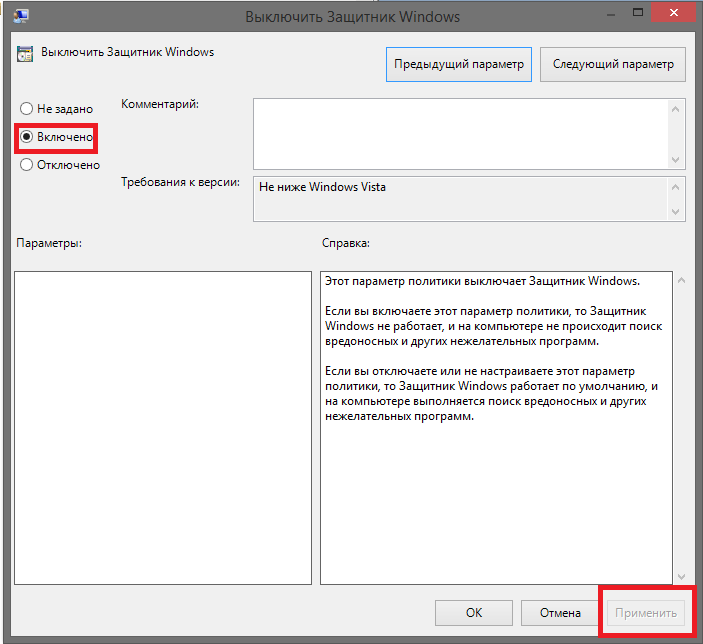Click the "Выключить Защитник Windows" heading label
Viewport: 703px width, 644px height.
128,52
